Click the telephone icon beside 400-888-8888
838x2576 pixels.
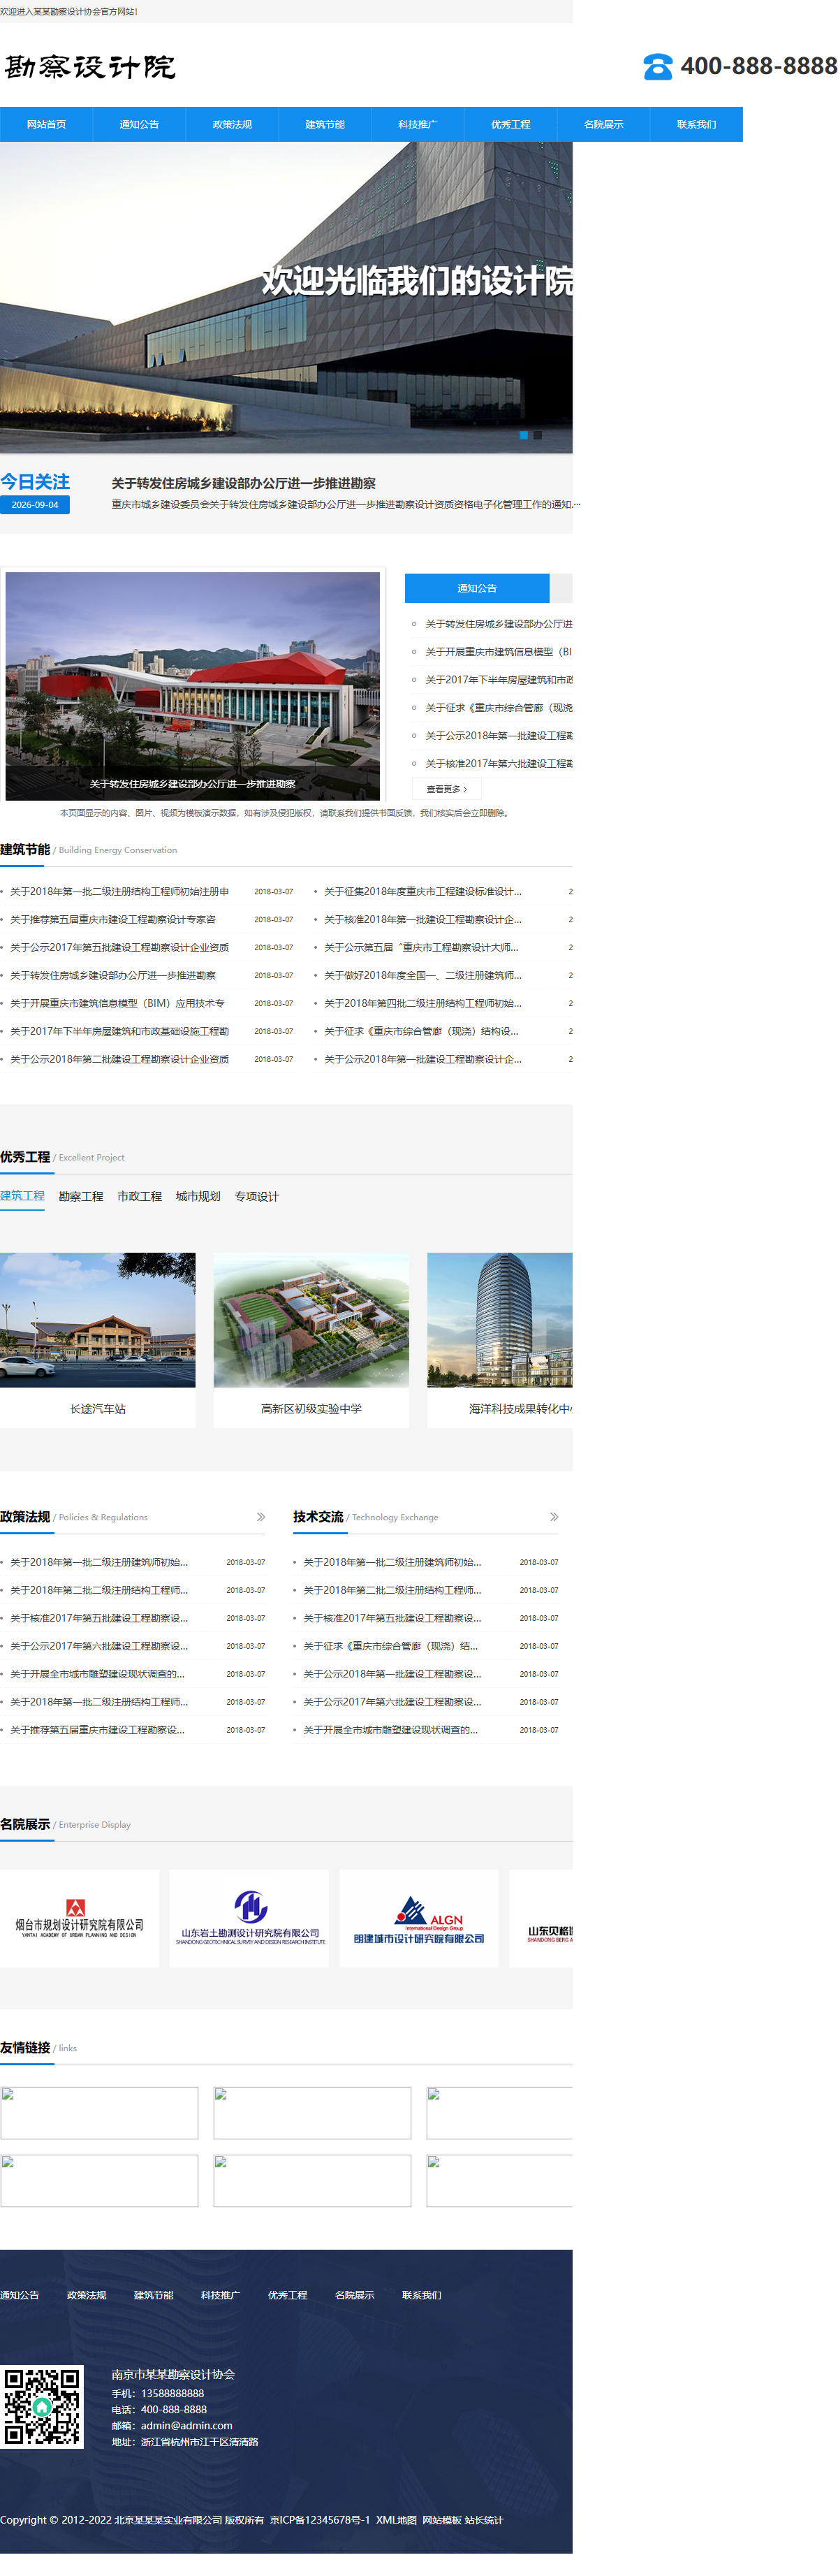pyautogui.click(x=657, y=66)
